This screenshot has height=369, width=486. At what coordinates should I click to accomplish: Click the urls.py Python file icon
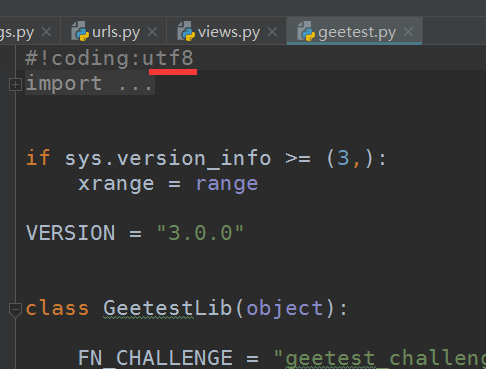click(80, 31)
